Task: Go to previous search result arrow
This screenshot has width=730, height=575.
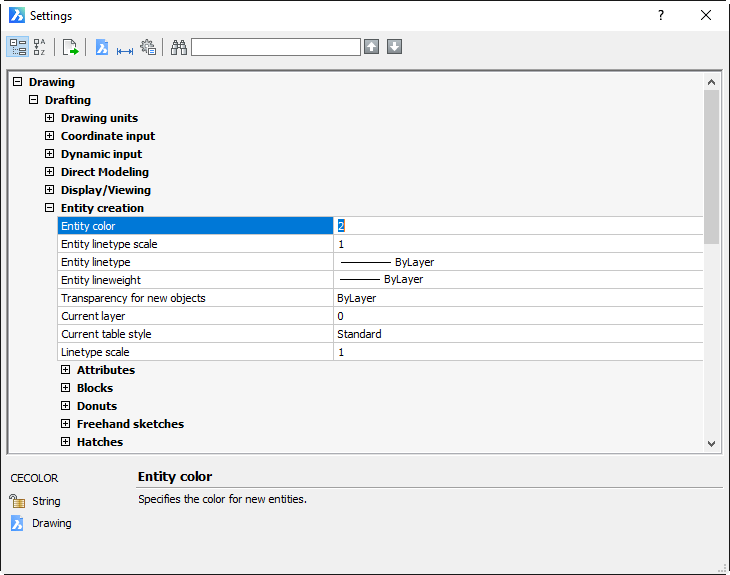Action: [x=371, y=47]
